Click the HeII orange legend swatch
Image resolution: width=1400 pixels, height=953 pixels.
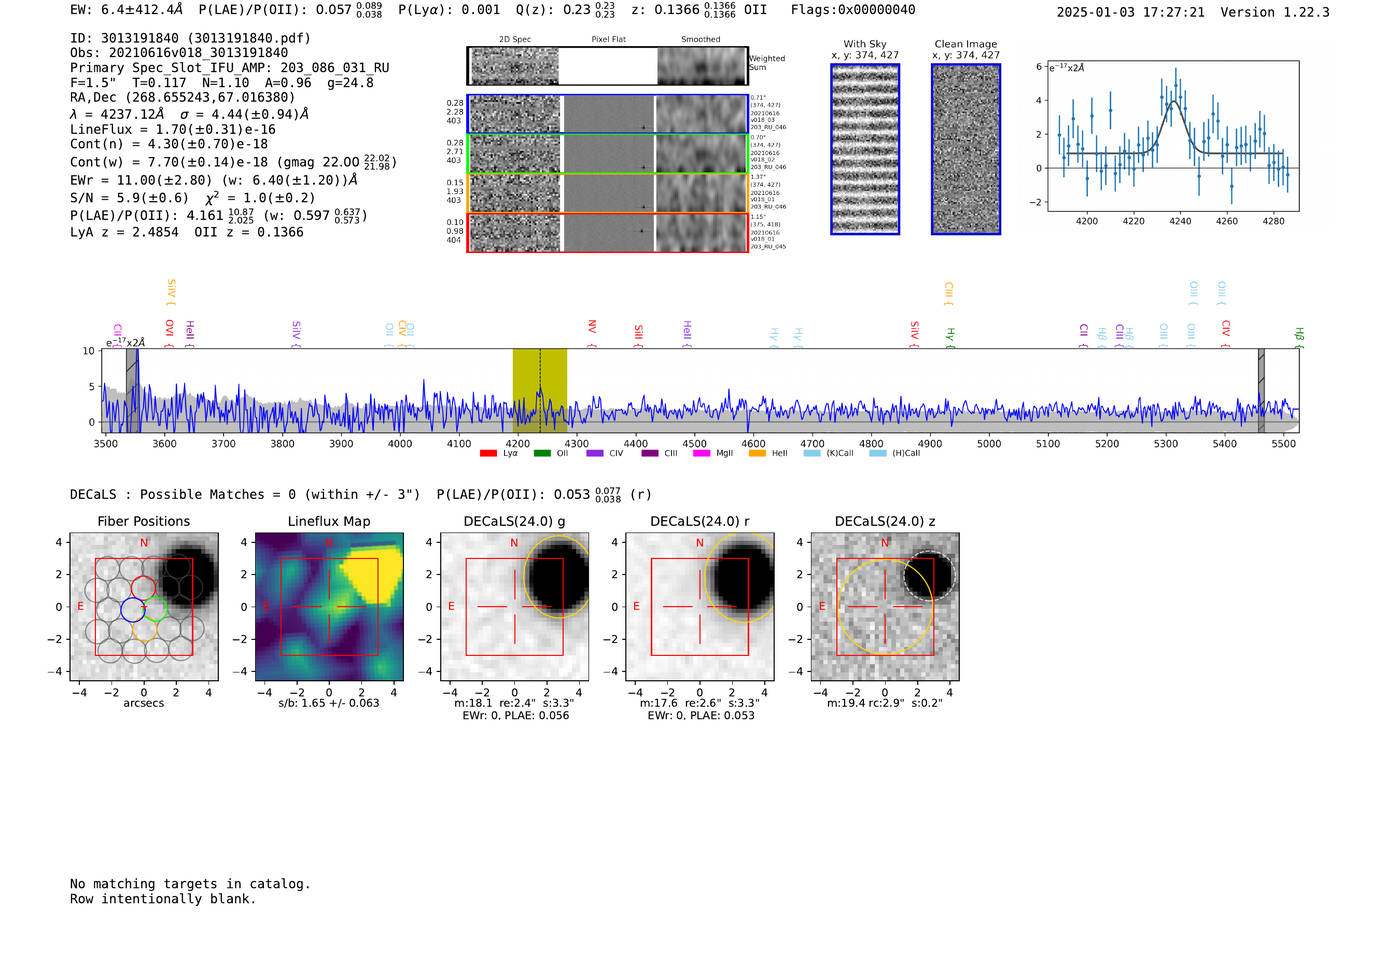(x=757, y=453)
